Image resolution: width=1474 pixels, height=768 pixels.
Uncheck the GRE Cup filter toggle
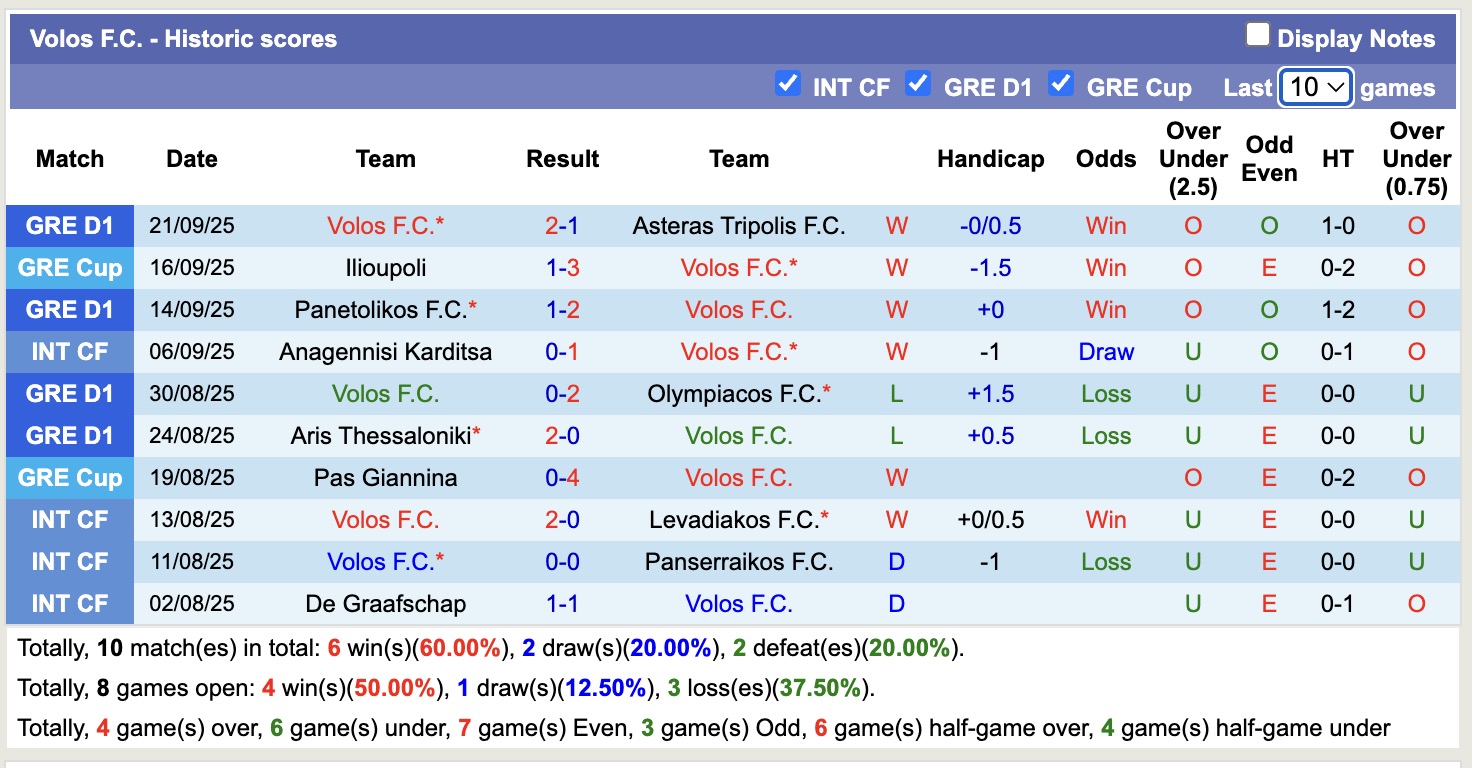[x=1061, y=85]
